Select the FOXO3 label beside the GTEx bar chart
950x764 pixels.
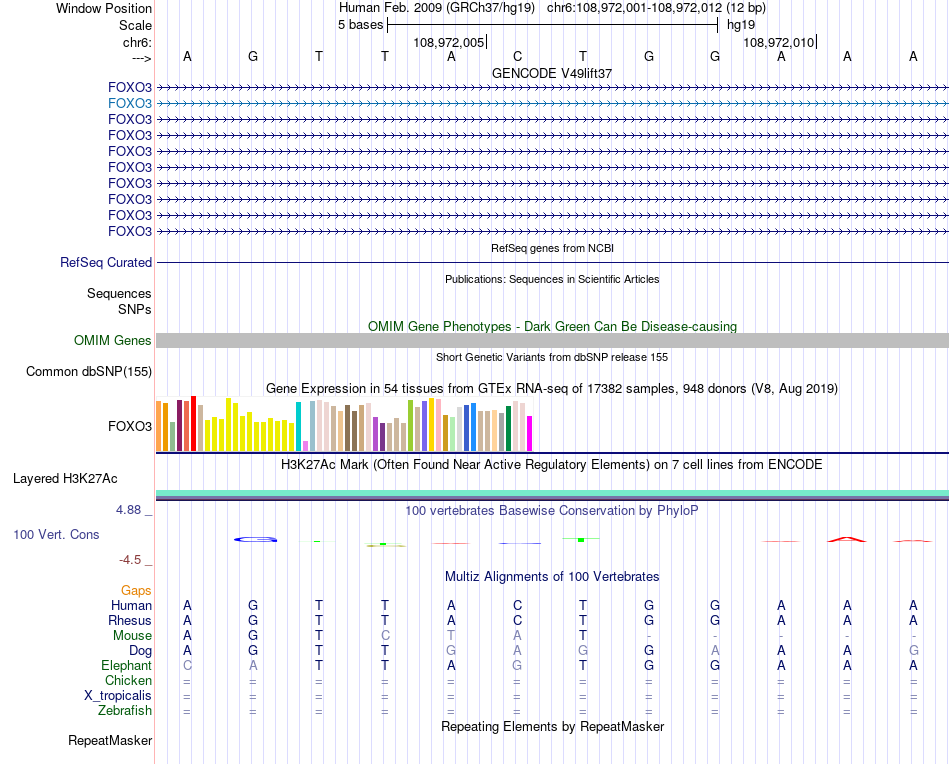[x=130, y=426]
